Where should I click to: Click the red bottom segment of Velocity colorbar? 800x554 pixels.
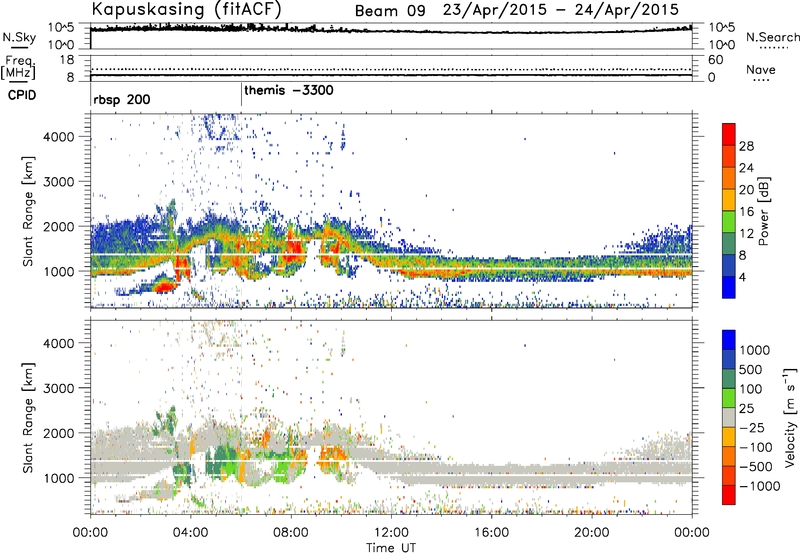pyautogui.click(x=729, y=495)
